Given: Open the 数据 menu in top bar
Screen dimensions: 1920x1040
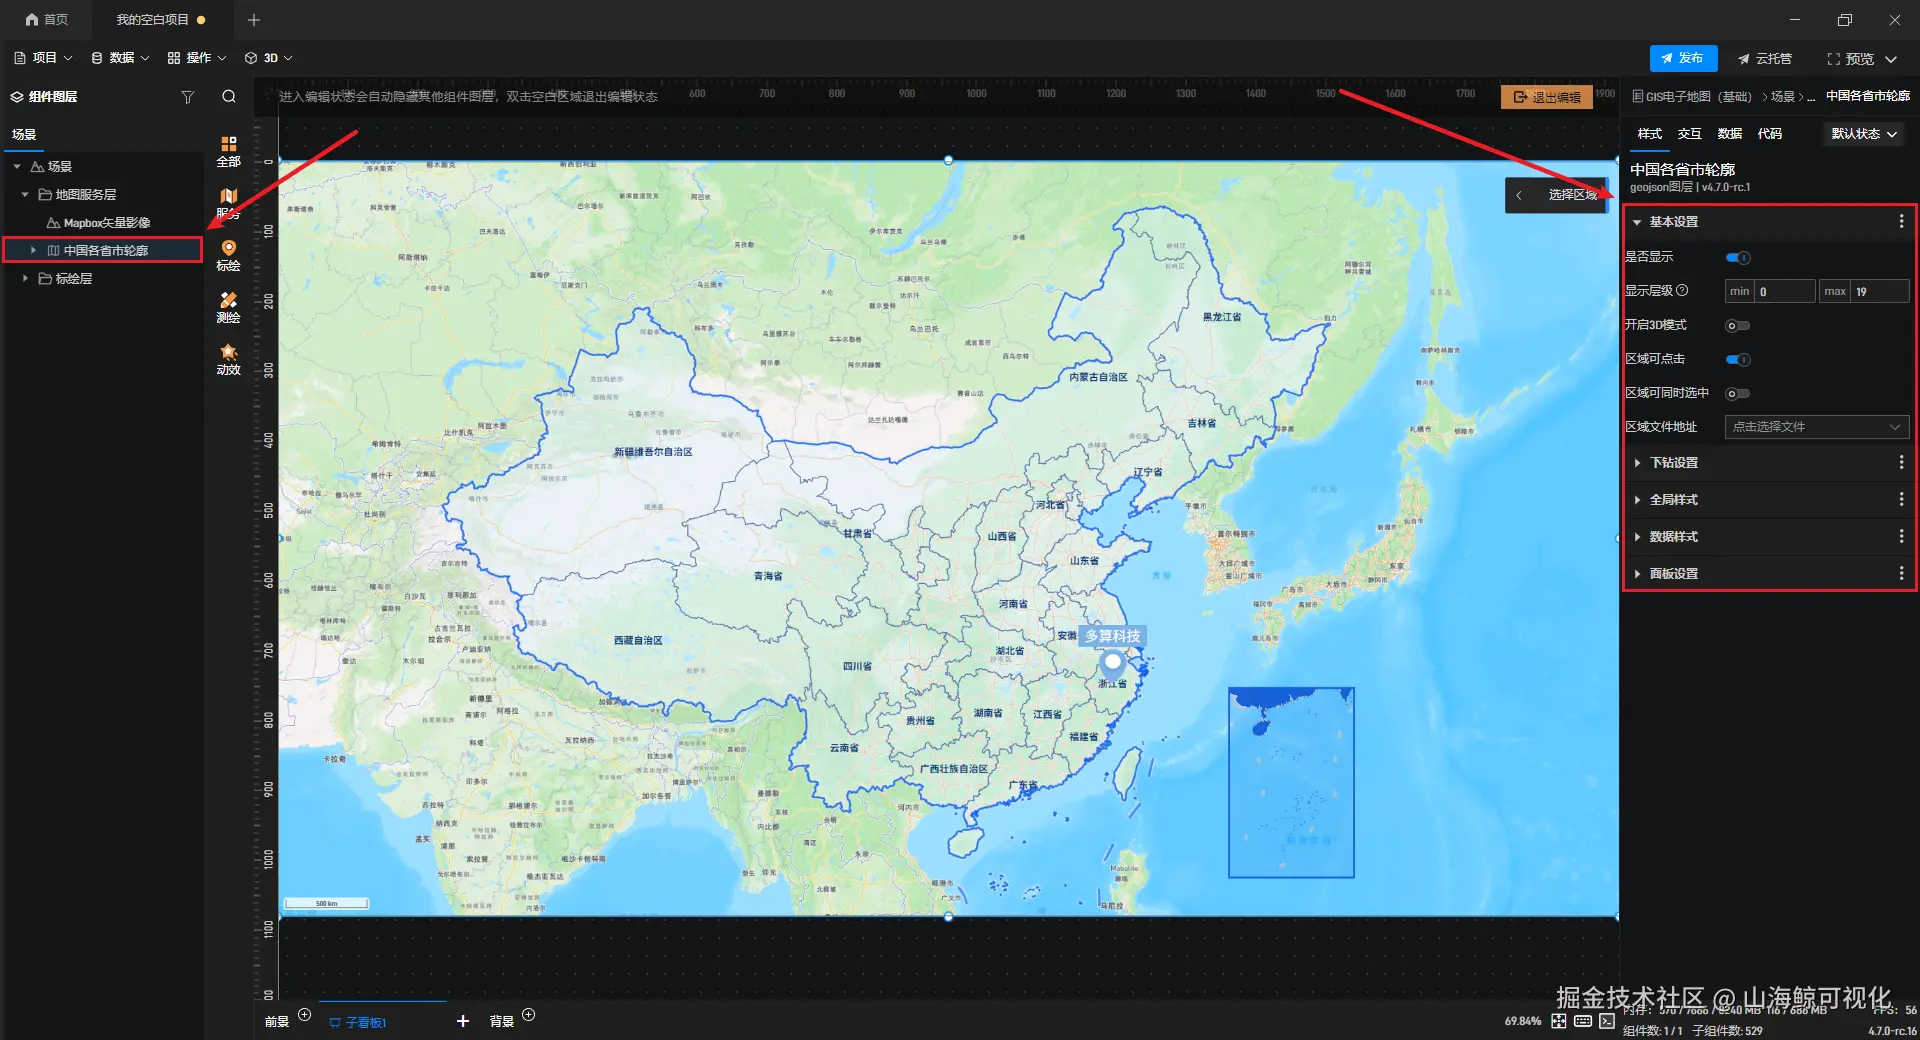Looking at the screenshot, I should click(120, 58).
